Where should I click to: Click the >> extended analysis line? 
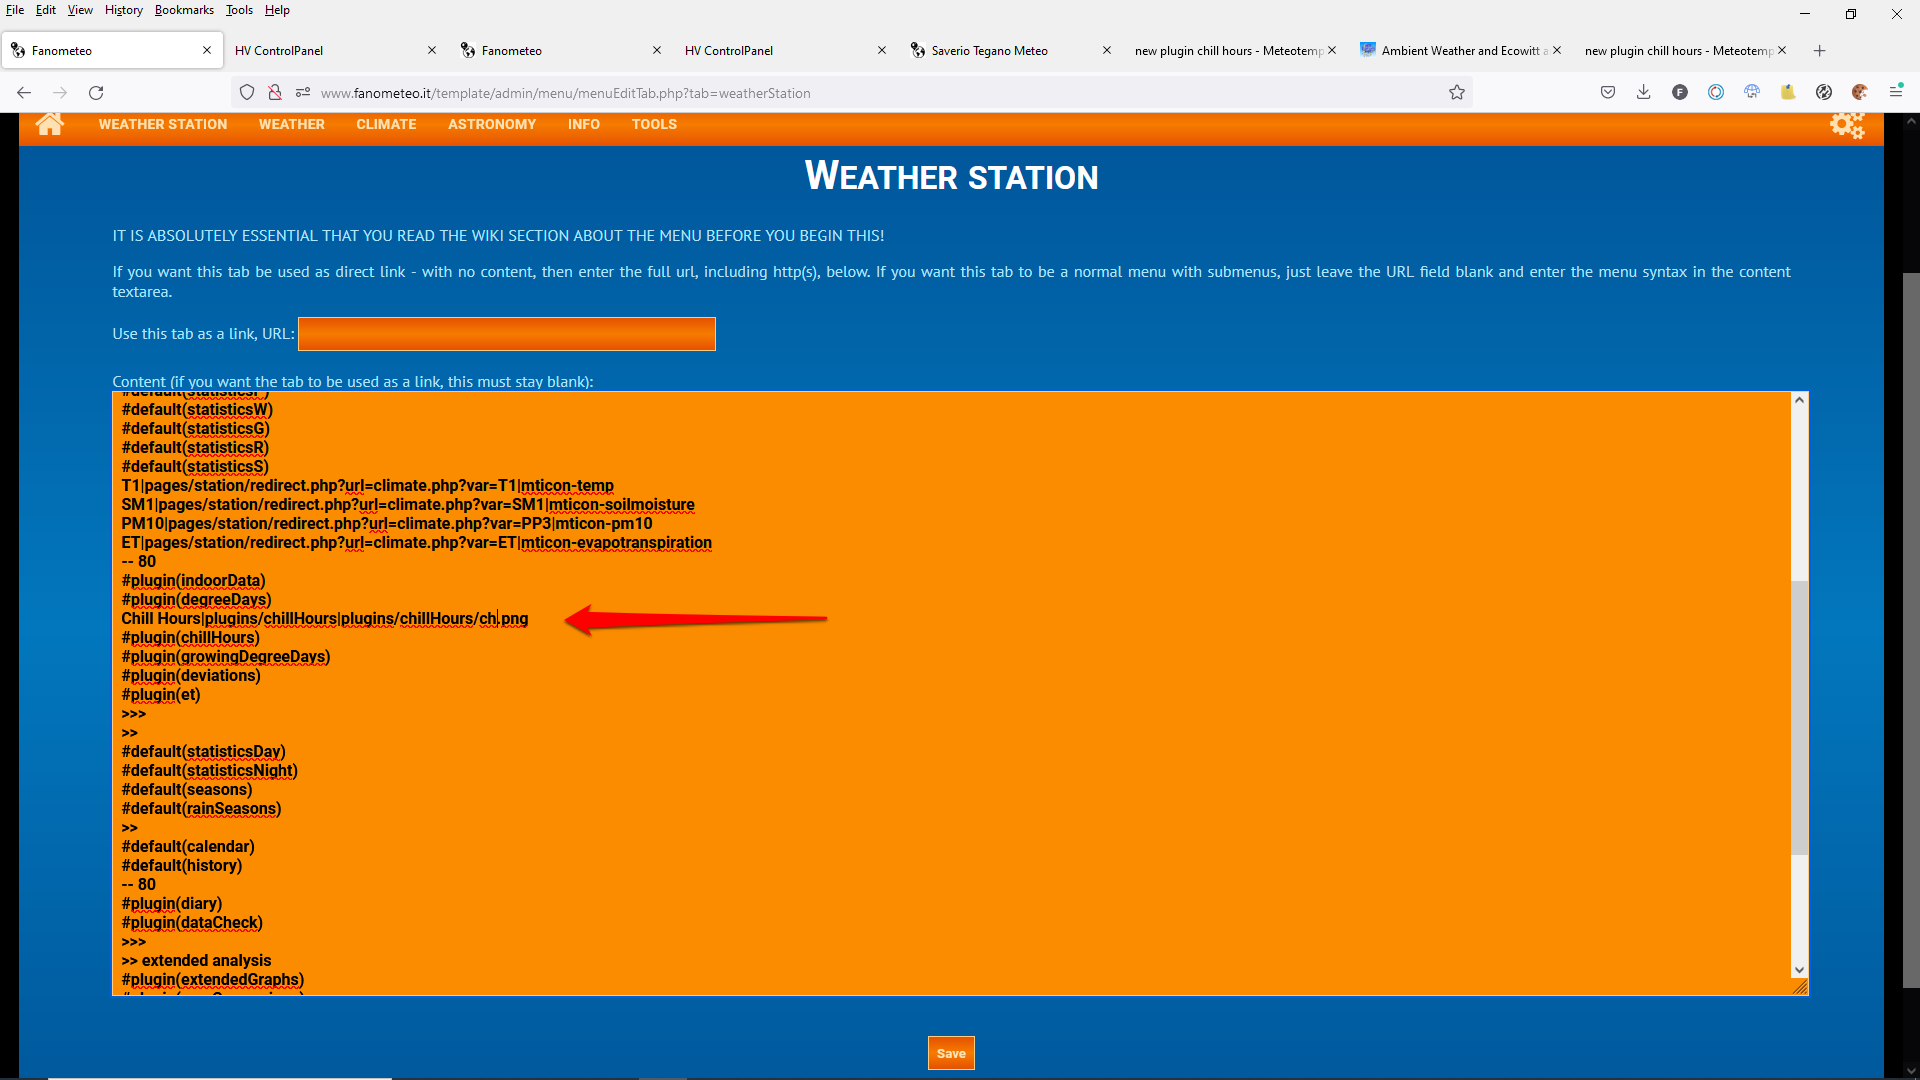[x=197, y=961]
